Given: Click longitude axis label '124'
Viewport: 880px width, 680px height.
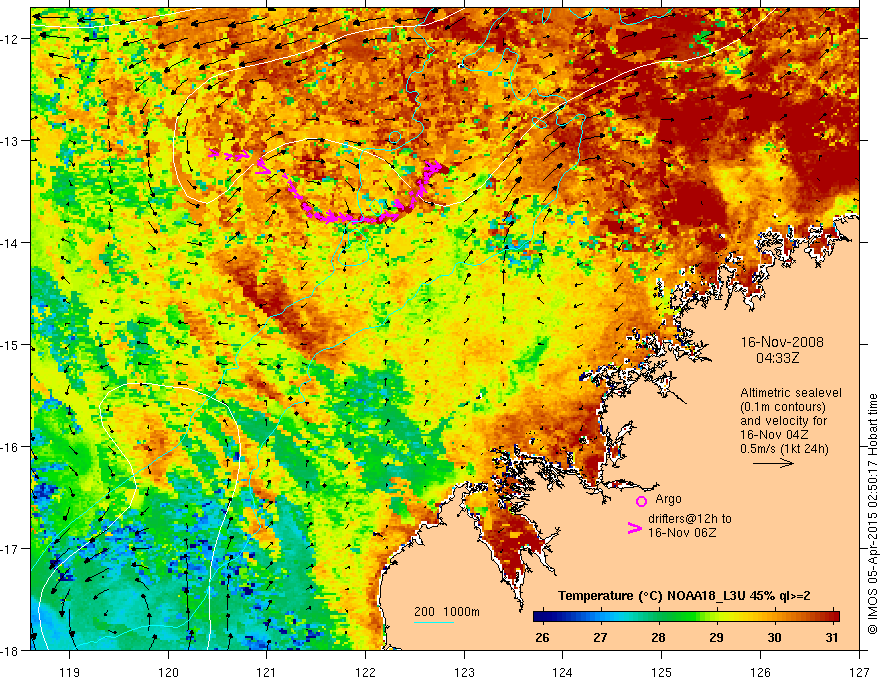Looking at the screenshot, I should 563,672.
